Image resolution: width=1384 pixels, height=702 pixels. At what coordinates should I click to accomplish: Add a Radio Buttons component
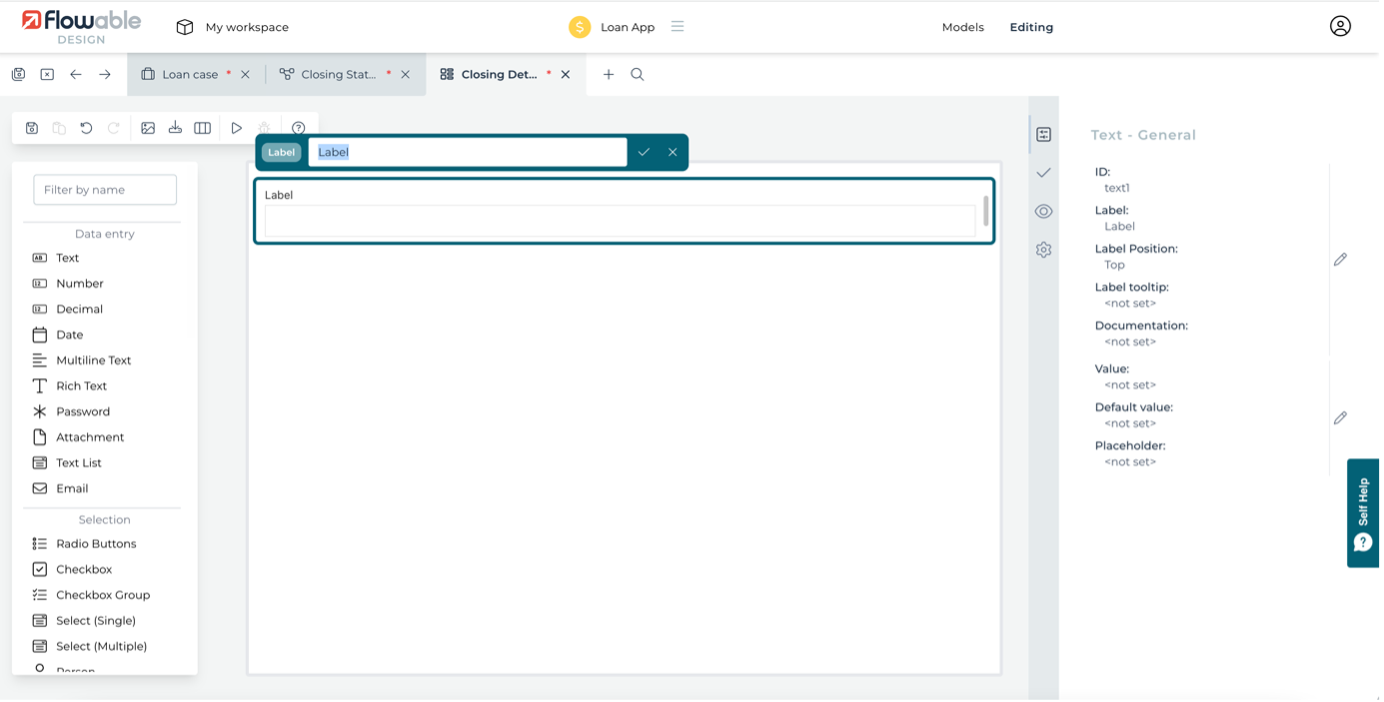point(95,543)
